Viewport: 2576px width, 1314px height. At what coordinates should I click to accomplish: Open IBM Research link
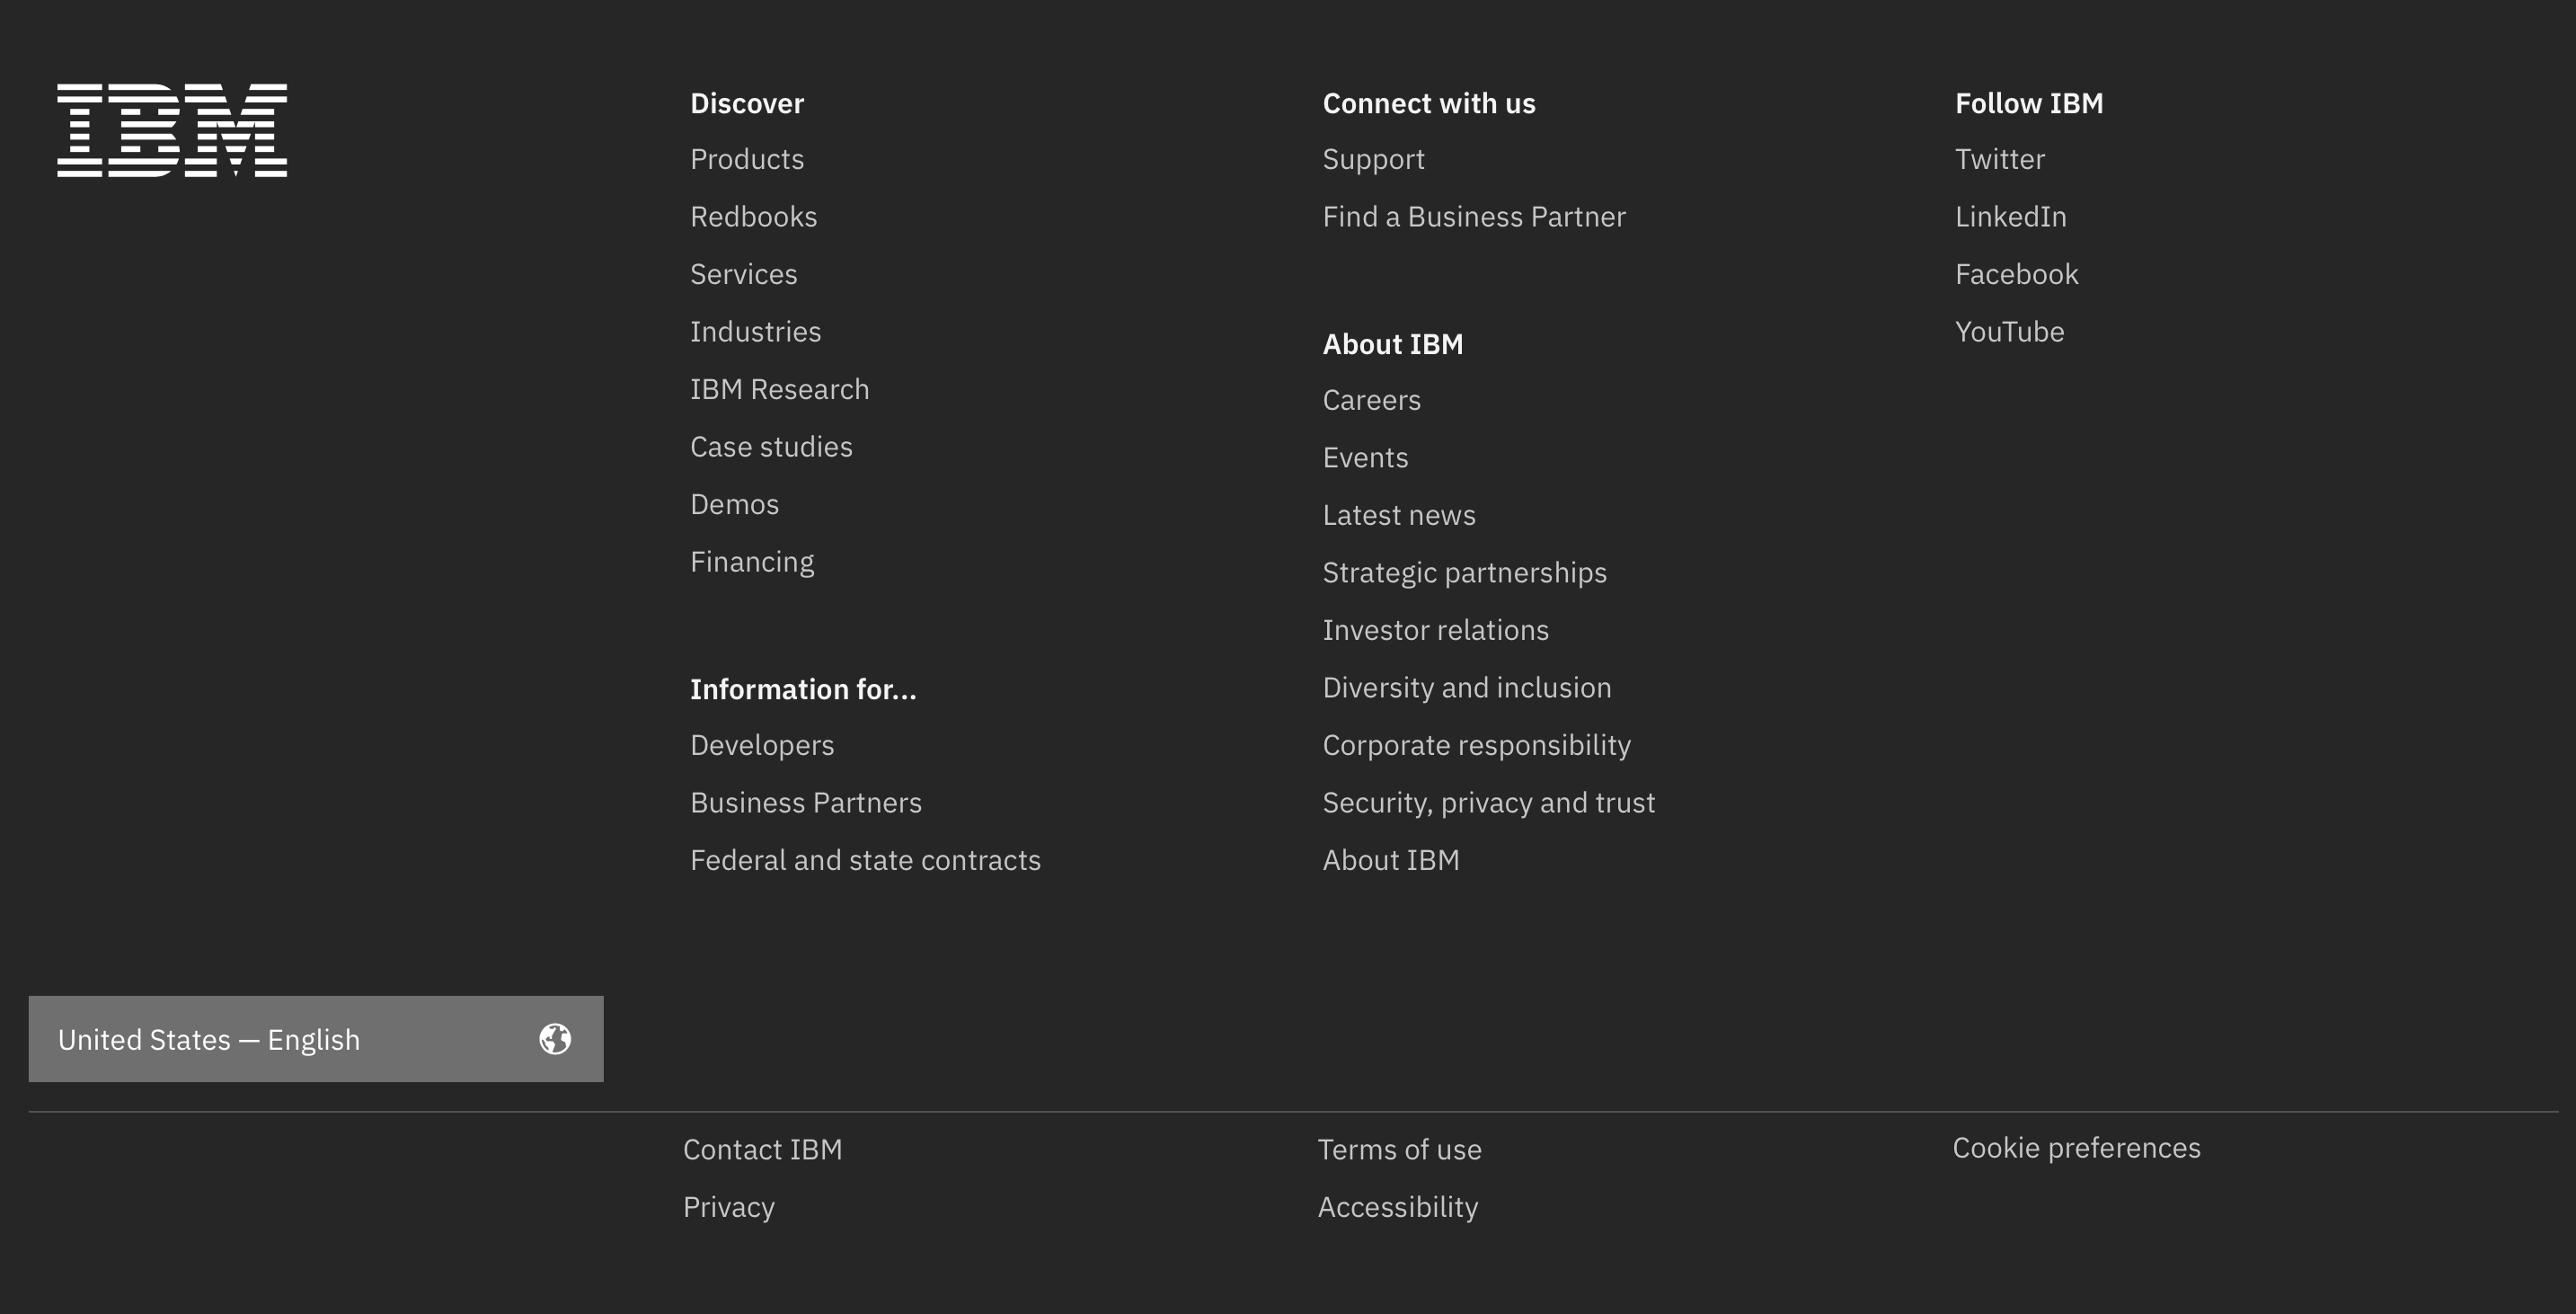[780, 389]
